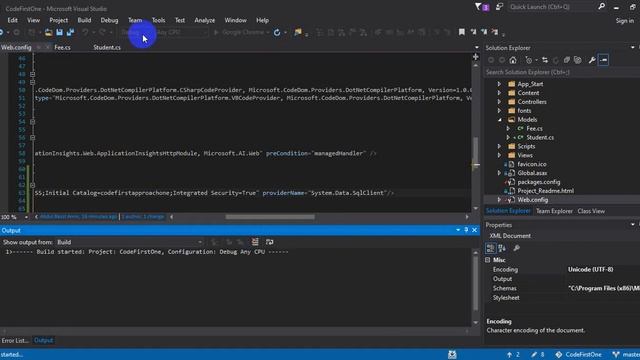This screenshot has width=640, height=360.
Task: Expand Views folder node
Action: pos(499,156)
